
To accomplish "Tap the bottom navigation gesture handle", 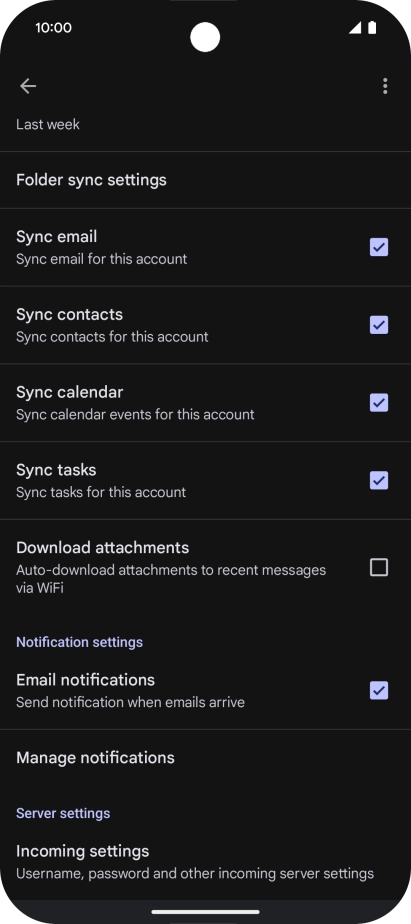I will coord(205,912).
